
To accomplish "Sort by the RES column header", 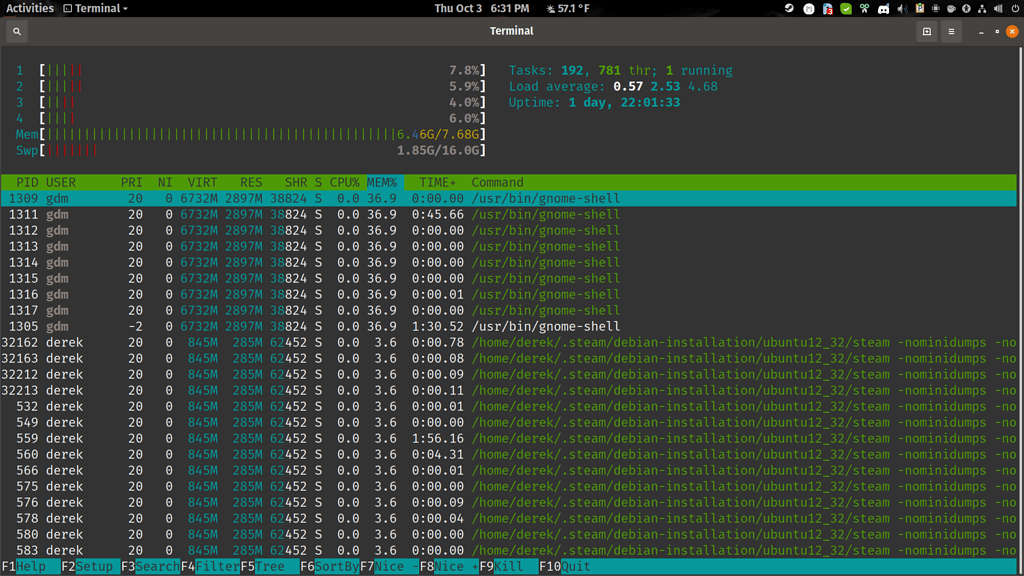I will [x=251, y=182].
